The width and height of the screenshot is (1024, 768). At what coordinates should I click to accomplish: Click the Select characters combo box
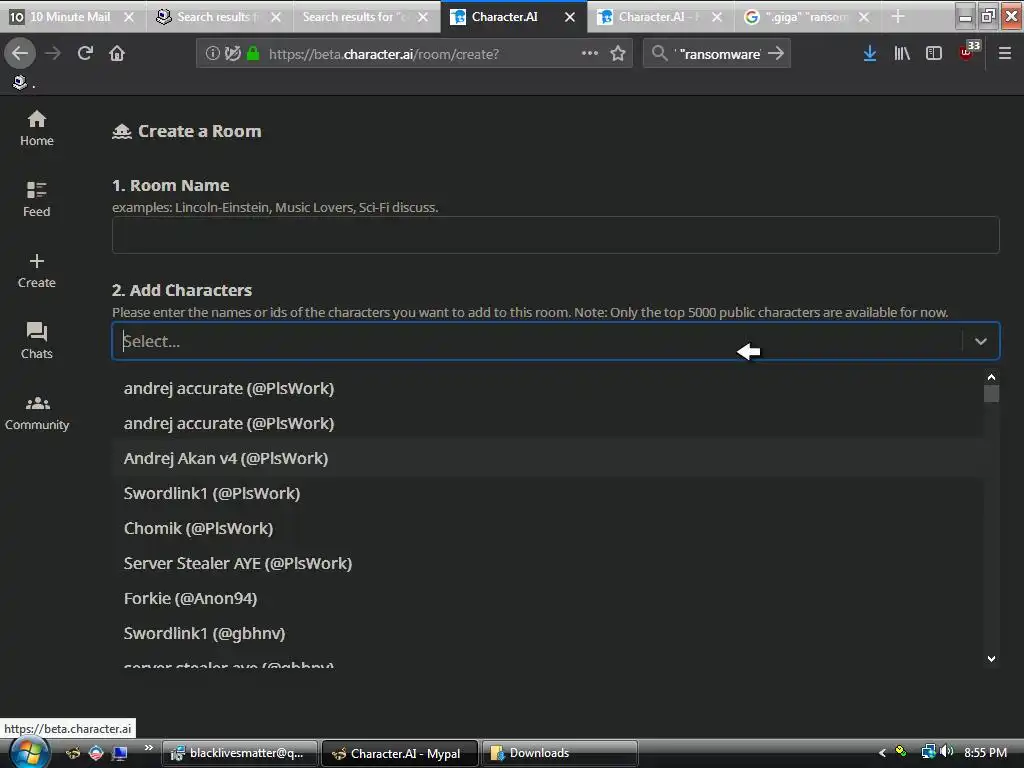point(555,341)
